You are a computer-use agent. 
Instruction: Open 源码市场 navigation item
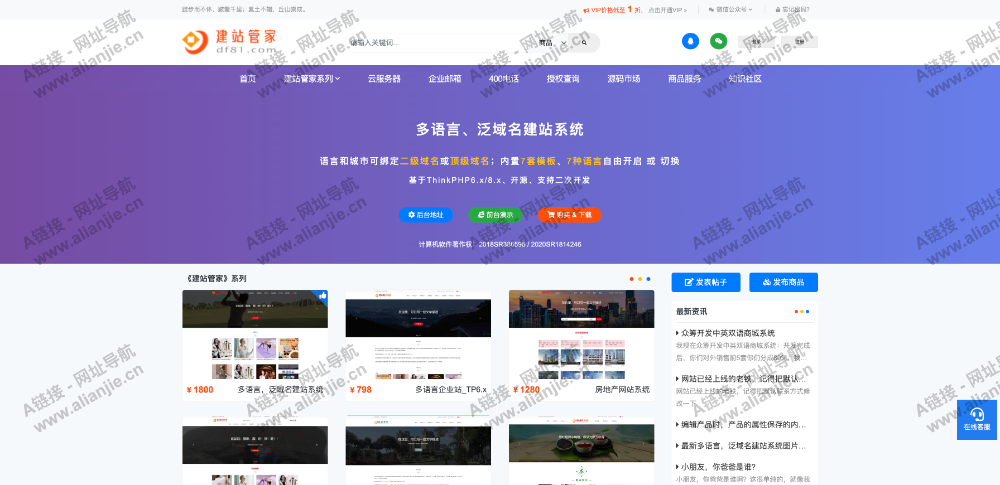click(x=624, y=78)
